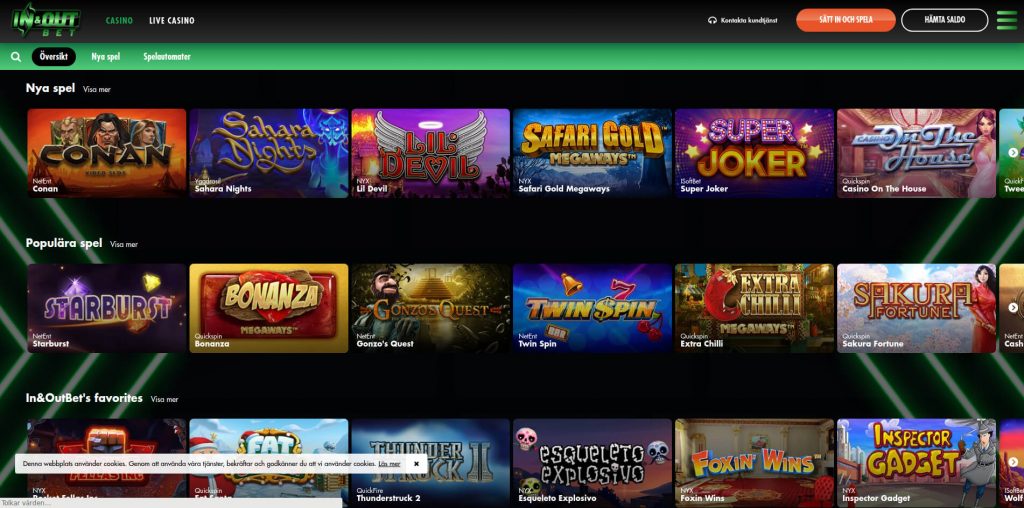Screen dimensions: 1024x508
Task: Open the search magnifier icon
Action: pyautogui.click(x=16, y=57)
